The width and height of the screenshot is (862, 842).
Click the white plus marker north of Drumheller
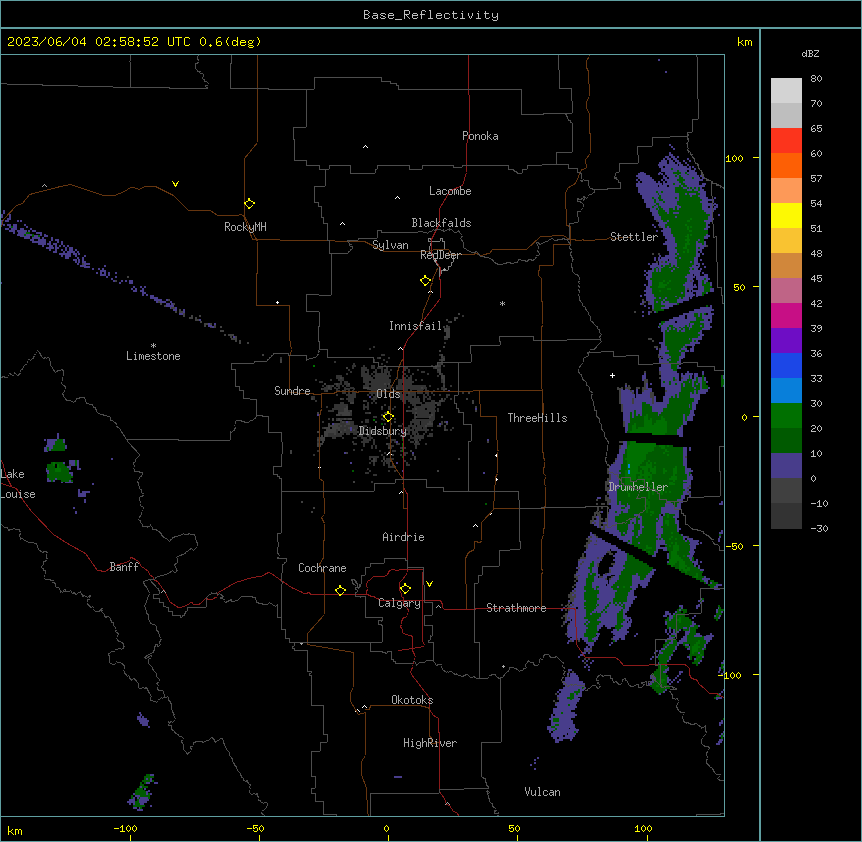click(612, 375)
